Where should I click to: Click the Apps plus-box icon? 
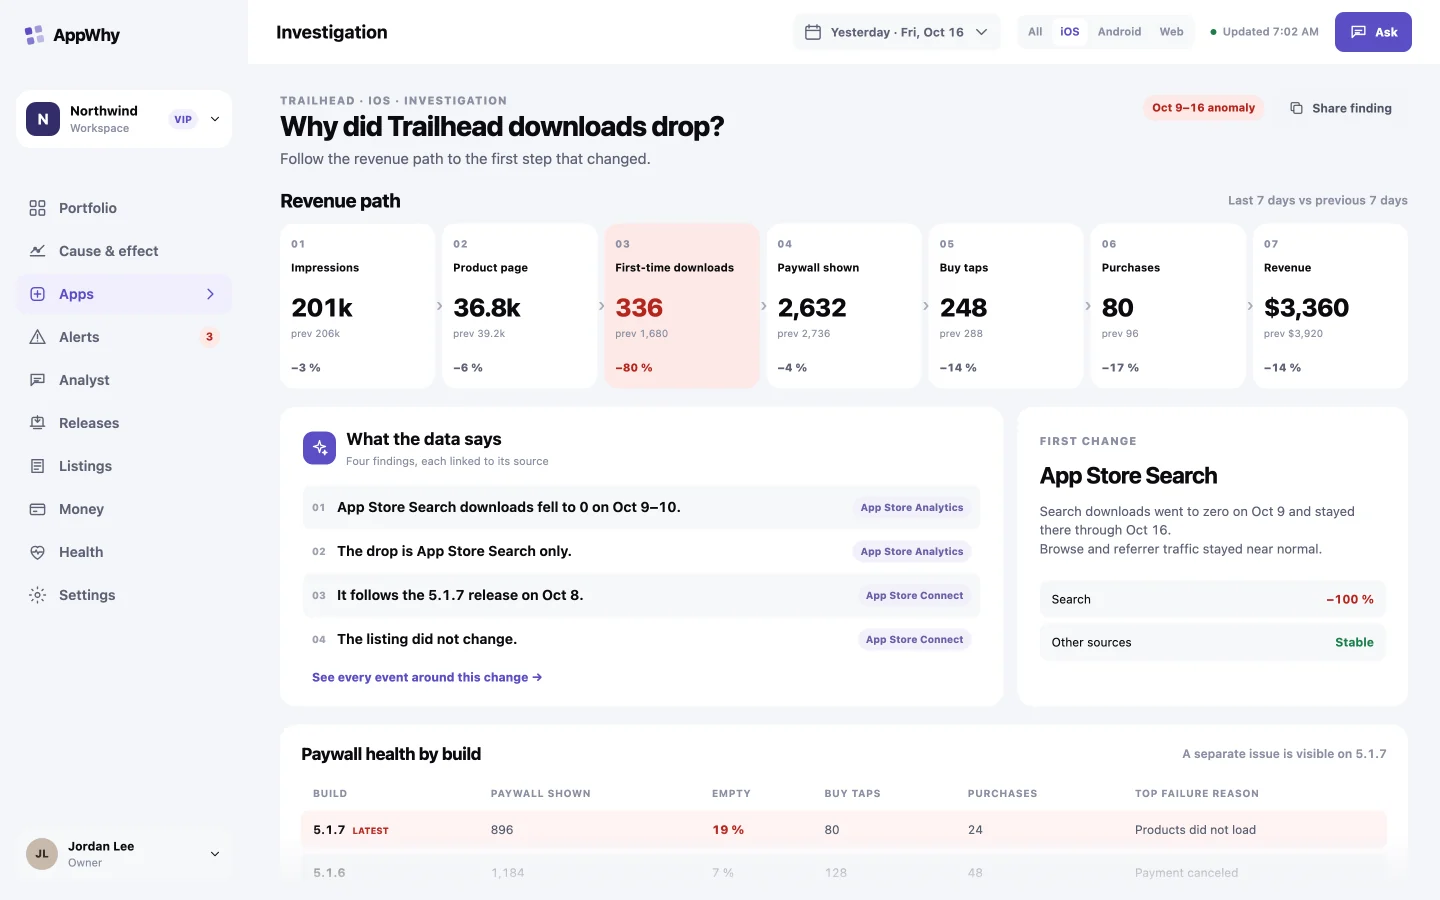tap(38, 294)
